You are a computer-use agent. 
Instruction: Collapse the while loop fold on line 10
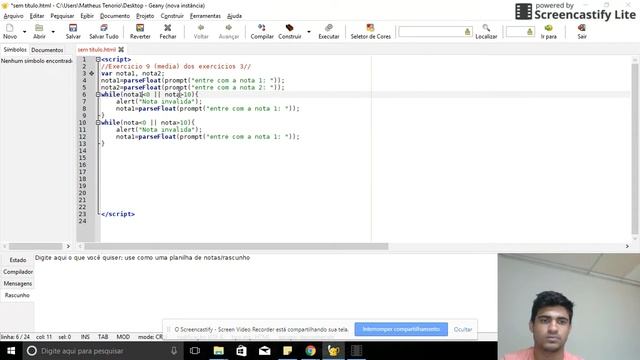[x=98, y=122]
